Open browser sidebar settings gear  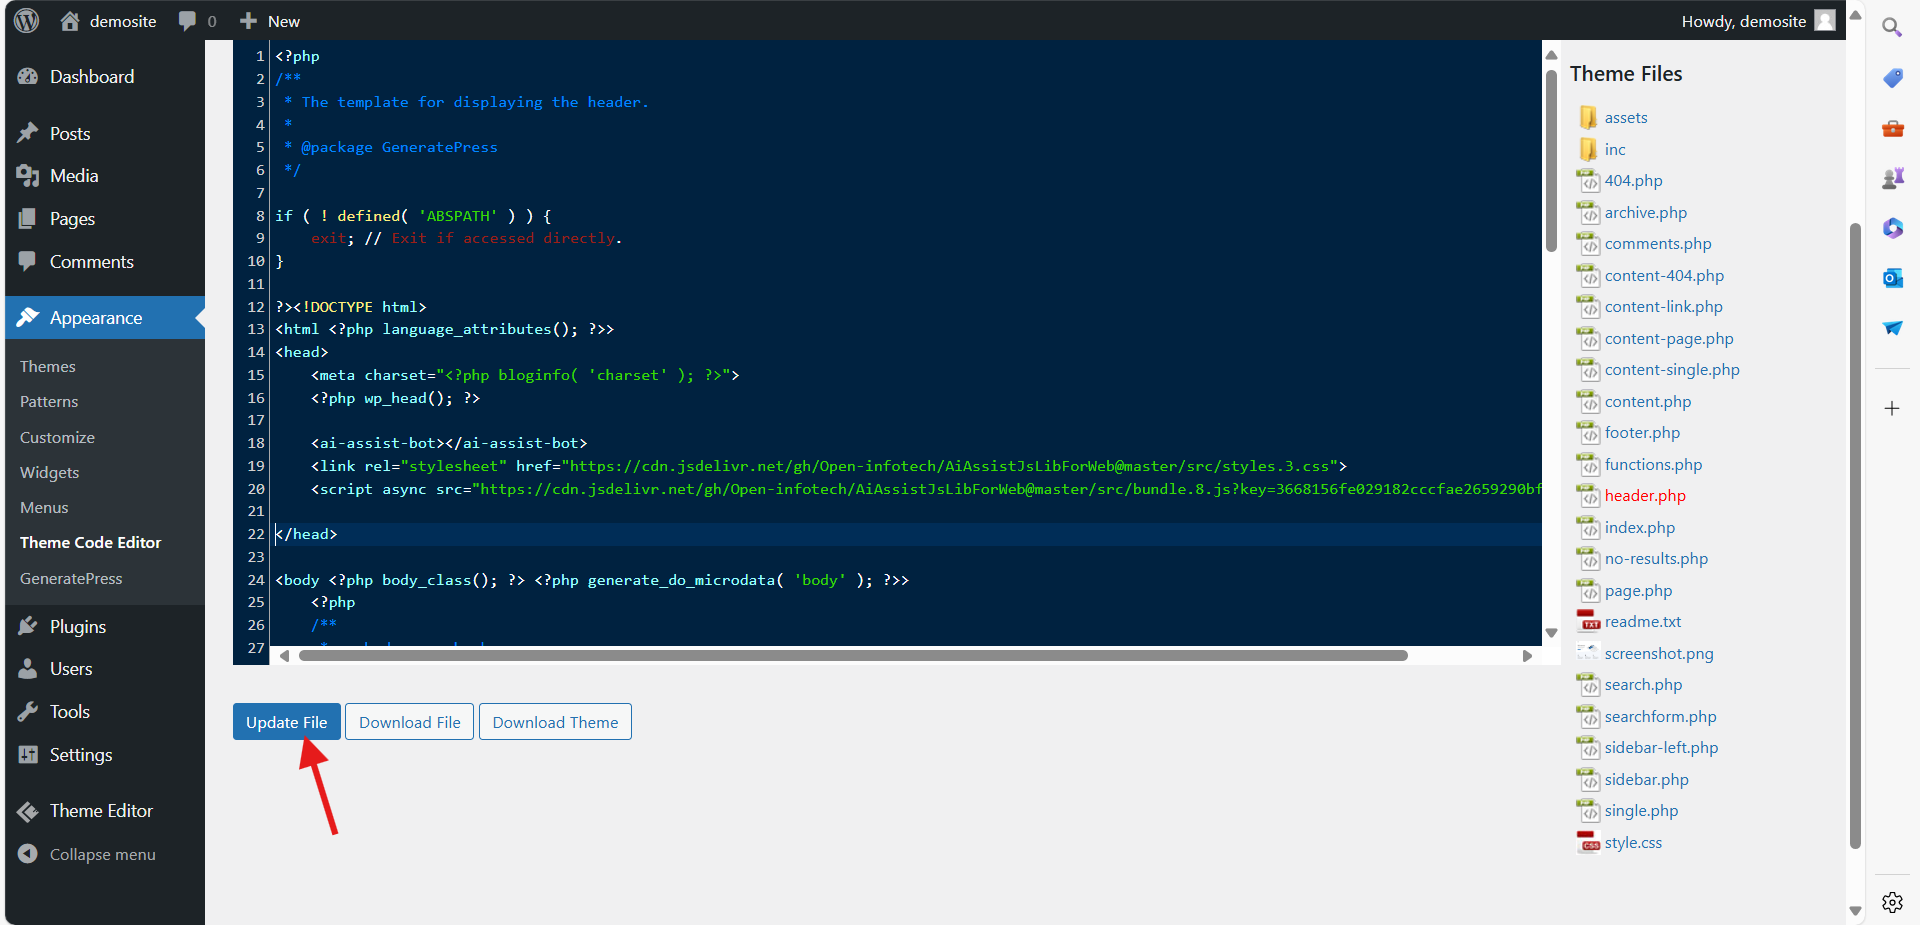point(1892,903)
